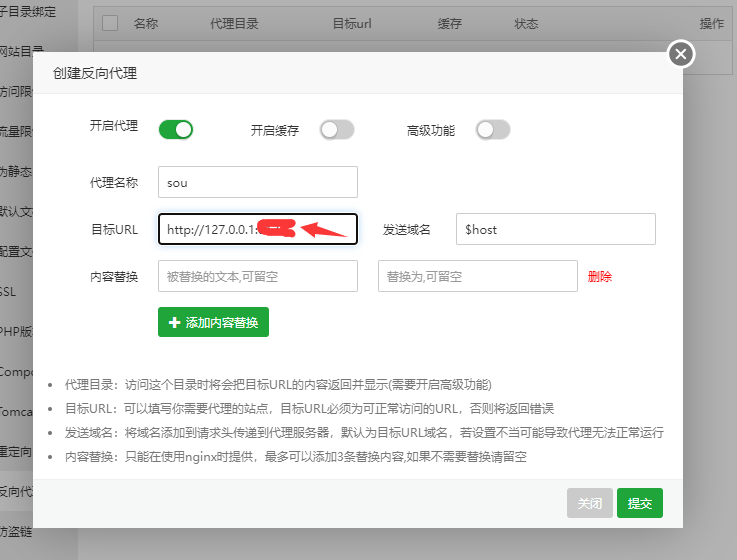Click the gray 关闭 button

589,504
